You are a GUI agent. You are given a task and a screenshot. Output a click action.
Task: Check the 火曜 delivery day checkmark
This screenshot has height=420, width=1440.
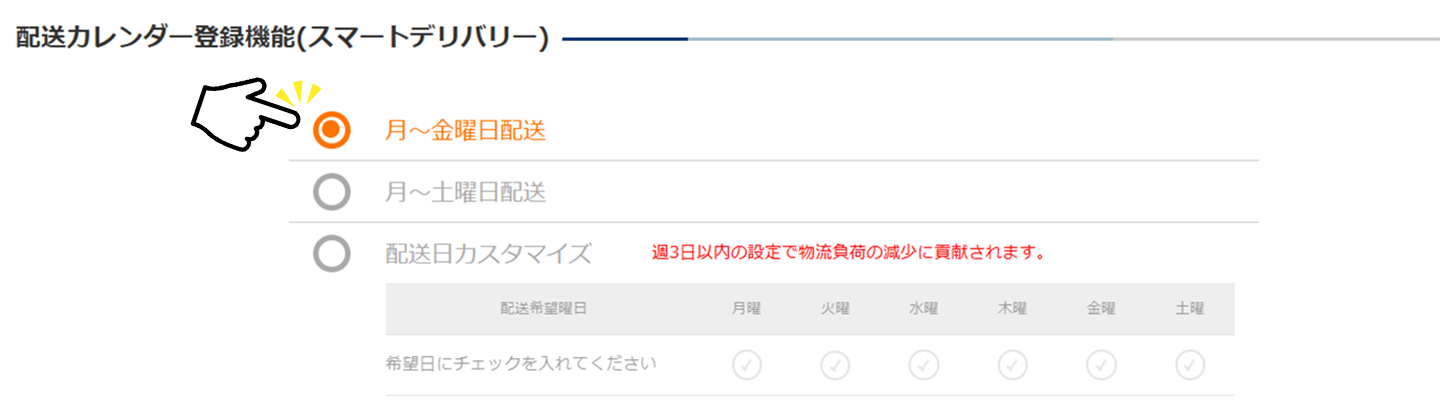pyautogui.click(x=835, y=366)
